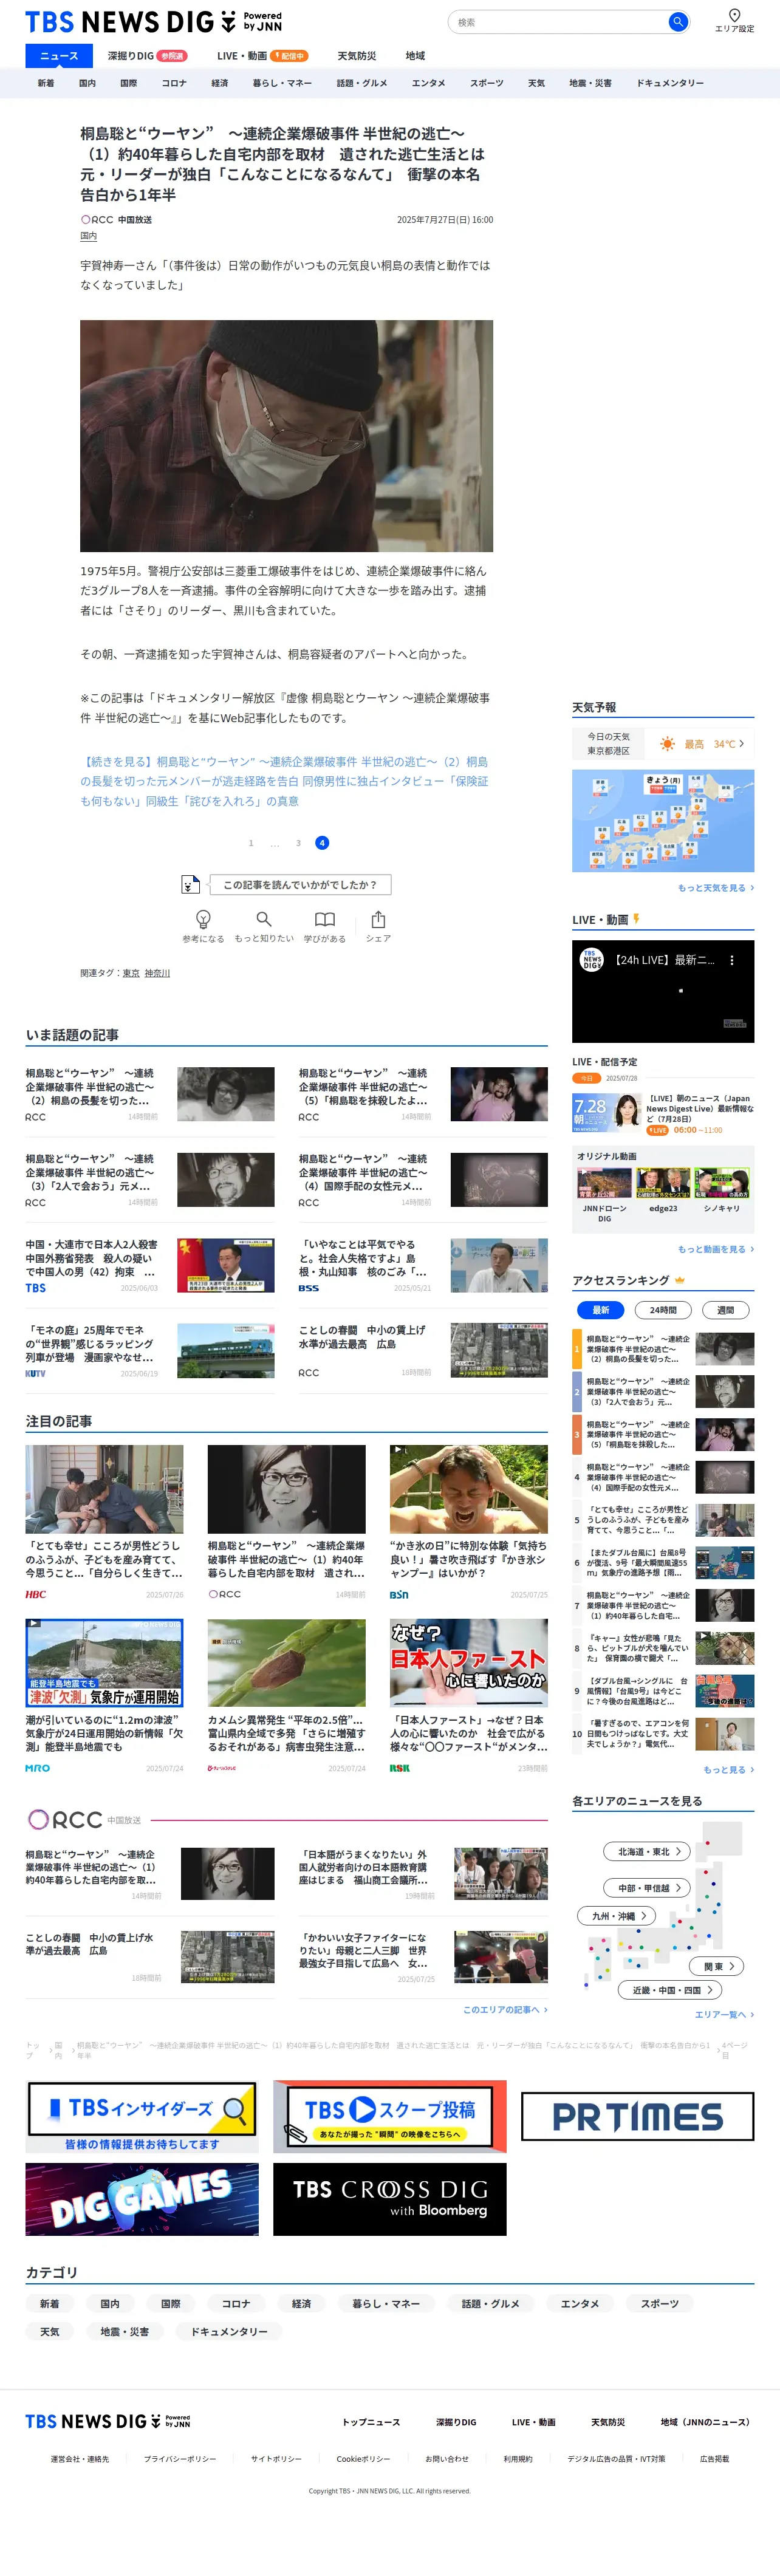The width and height of the screenshot is (780, 2576).
Task: Click the TBS NEWS DIG footer logo
Action: [x=107, y=2421]
